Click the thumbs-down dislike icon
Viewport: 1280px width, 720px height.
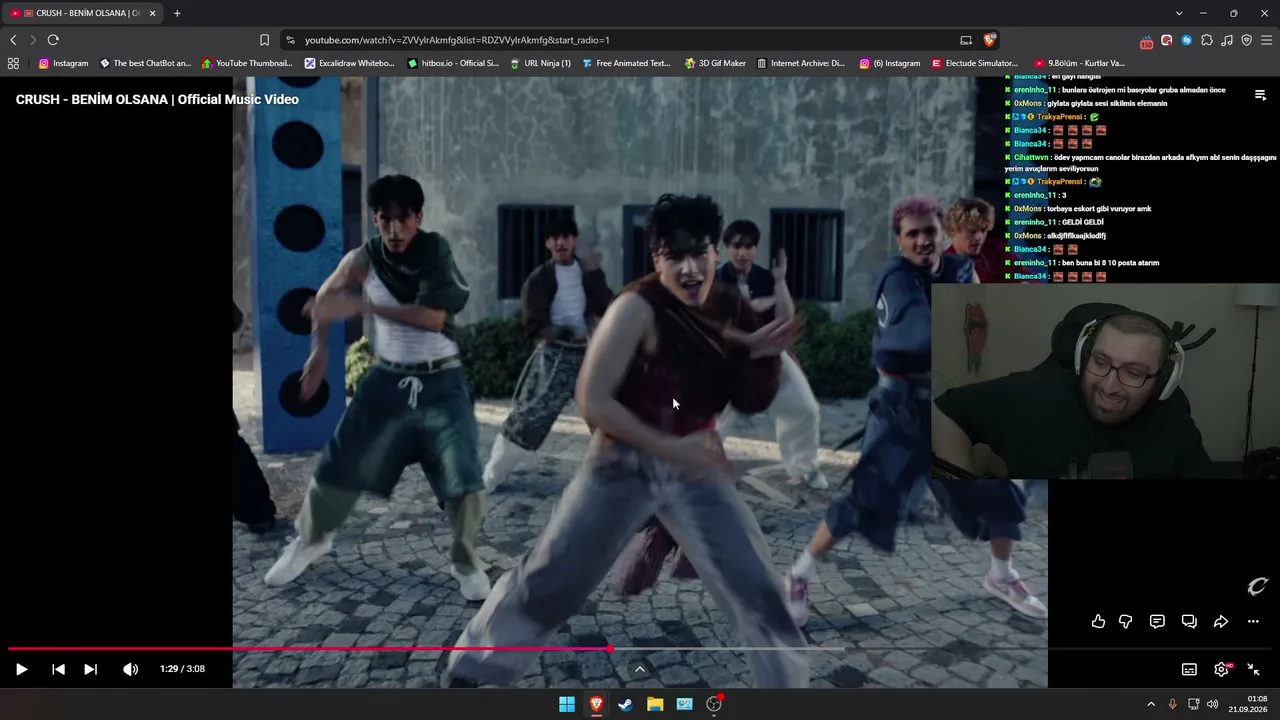[x=1125, y=621]
